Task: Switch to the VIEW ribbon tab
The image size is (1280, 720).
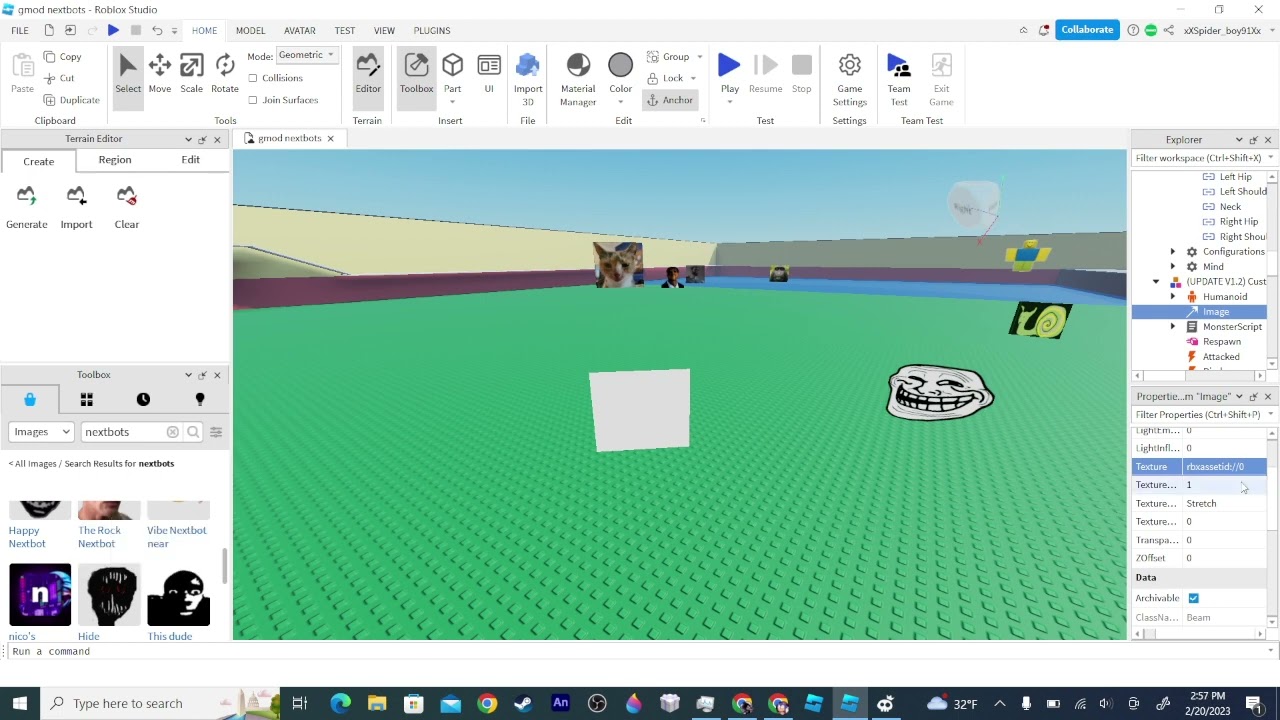Action: [384, 30]
